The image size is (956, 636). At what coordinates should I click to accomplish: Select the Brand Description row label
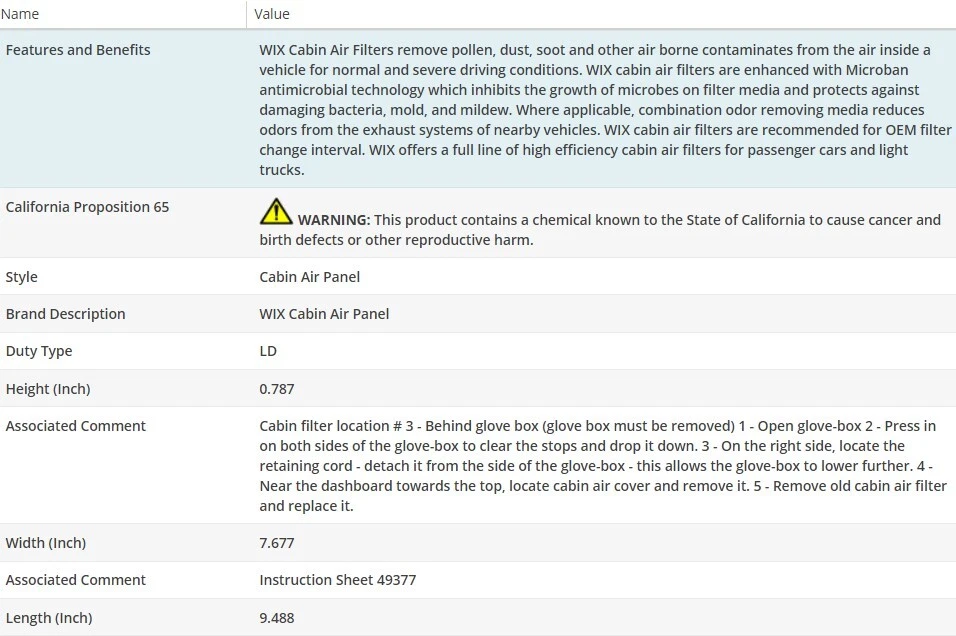pos(65,314)
